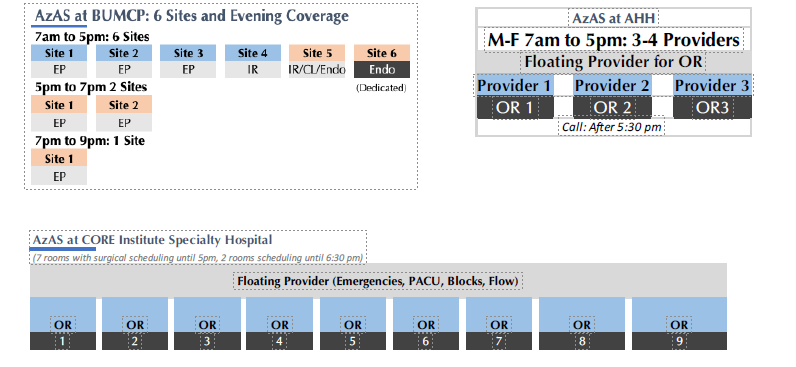Click the M-F 7am to 5pm text box
This screenshot has width=796, height=367.
[613, 40]
